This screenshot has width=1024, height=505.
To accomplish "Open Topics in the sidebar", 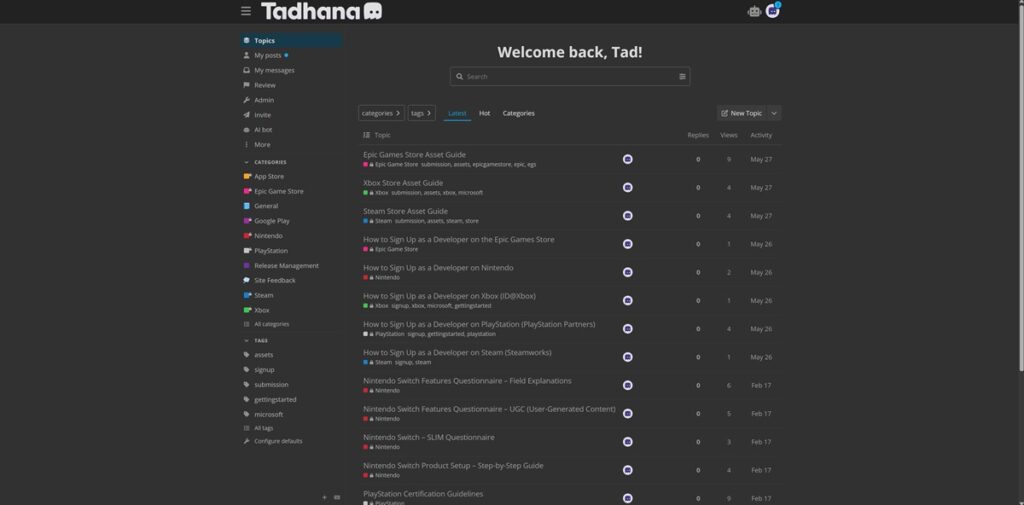I will pyautogui.click(x=291, y=41).
